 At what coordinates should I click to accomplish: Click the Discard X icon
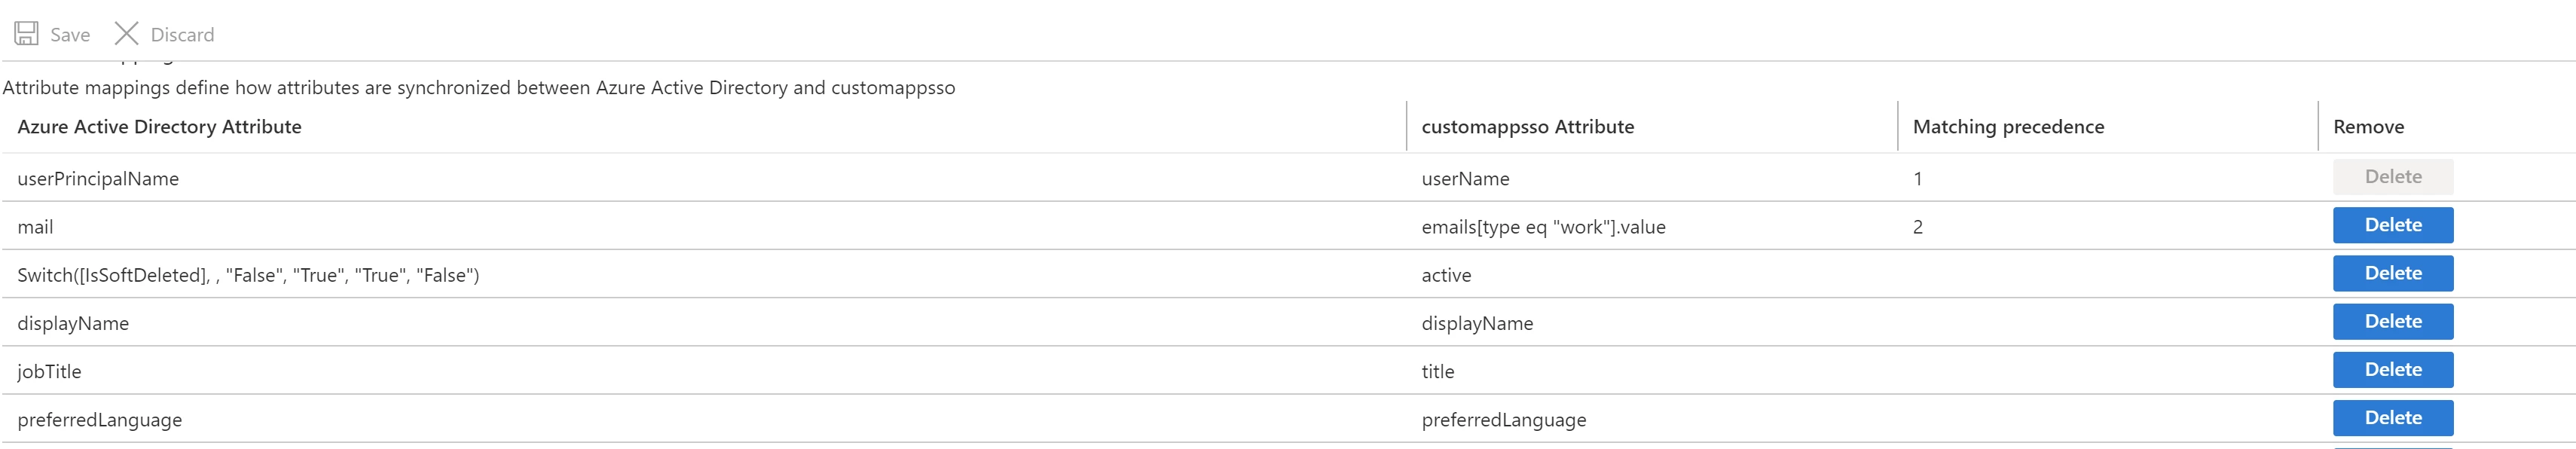(x=126, y=34)
